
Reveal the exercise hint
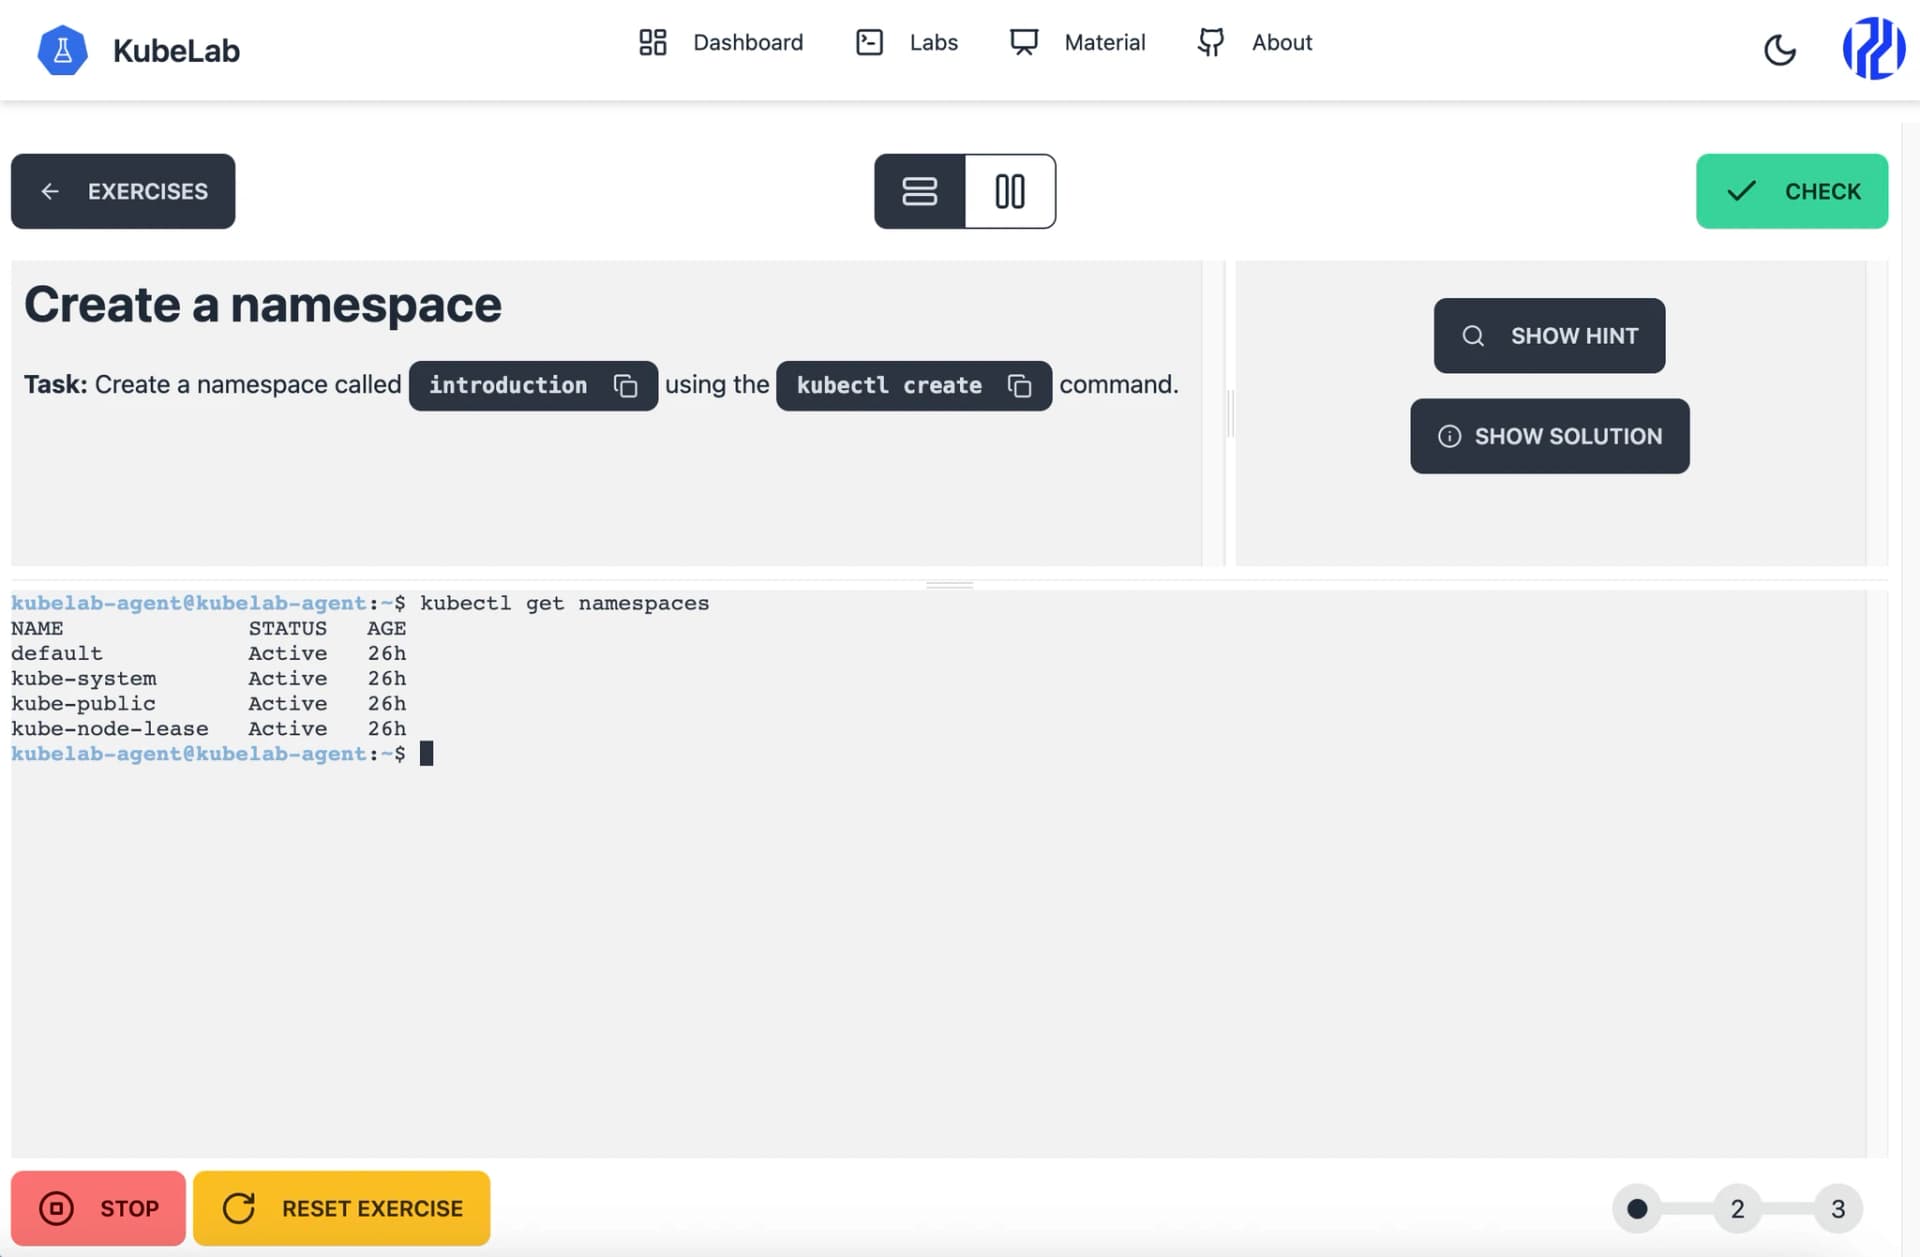(x=1549, y=336)
